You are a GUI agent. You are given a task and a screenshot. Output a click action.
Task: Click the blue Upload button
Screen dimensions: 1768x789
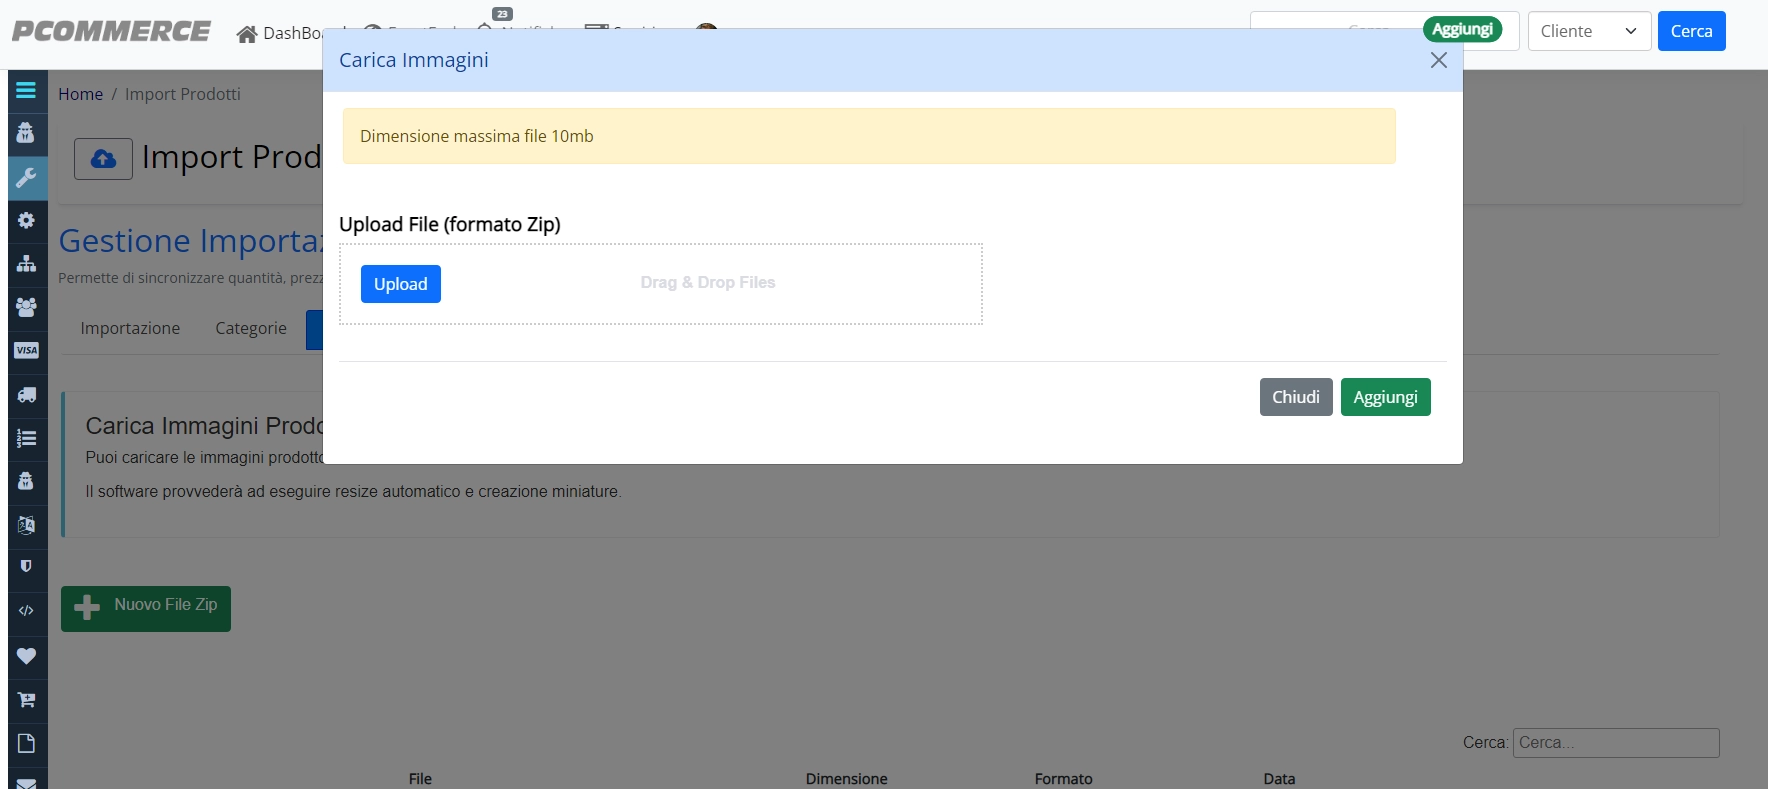400,284
